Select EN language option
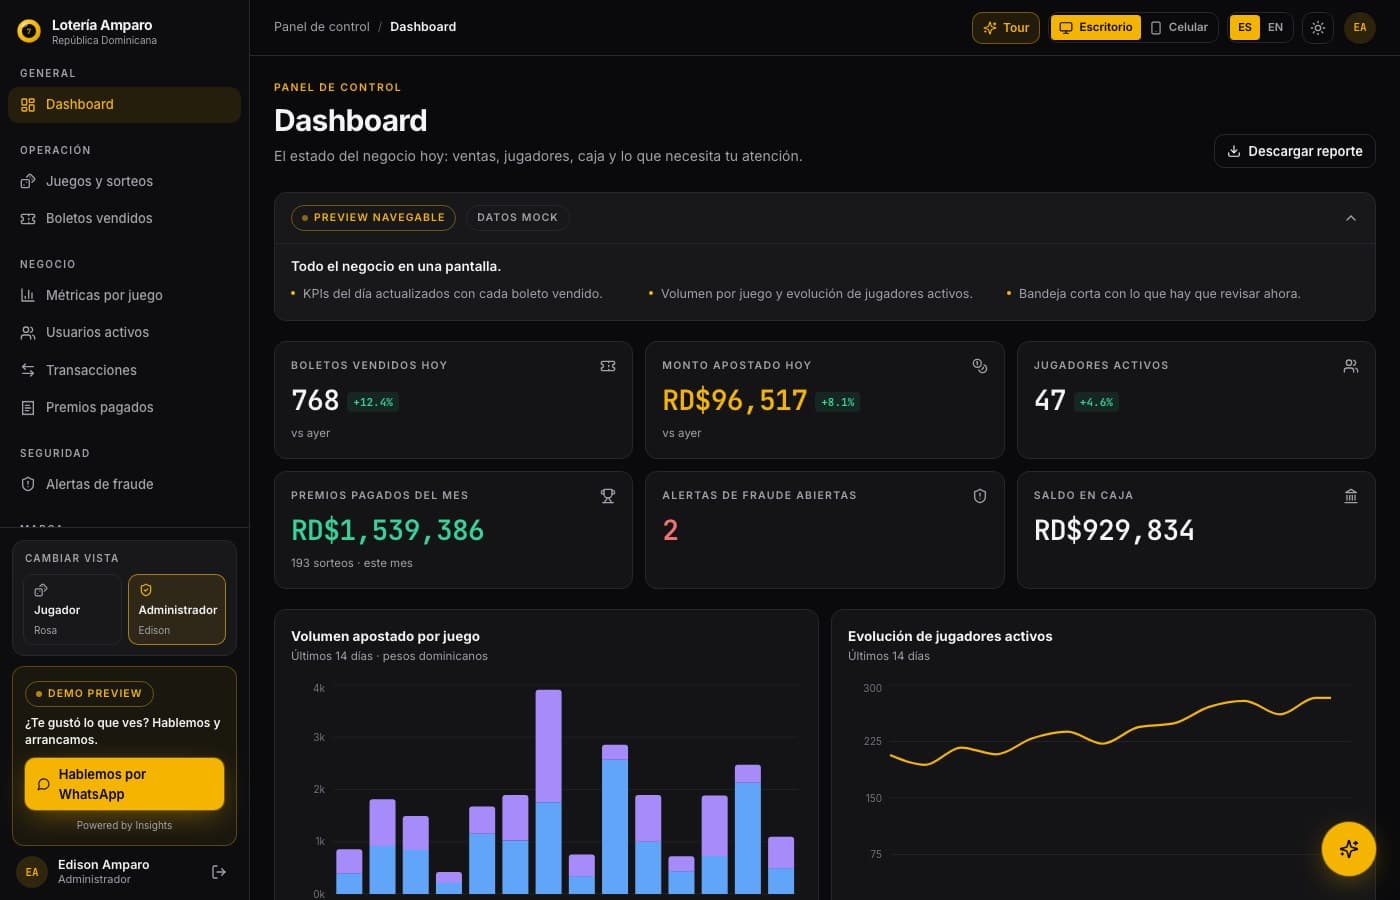Screen dimensions: 1400x900 point(1275,28)
